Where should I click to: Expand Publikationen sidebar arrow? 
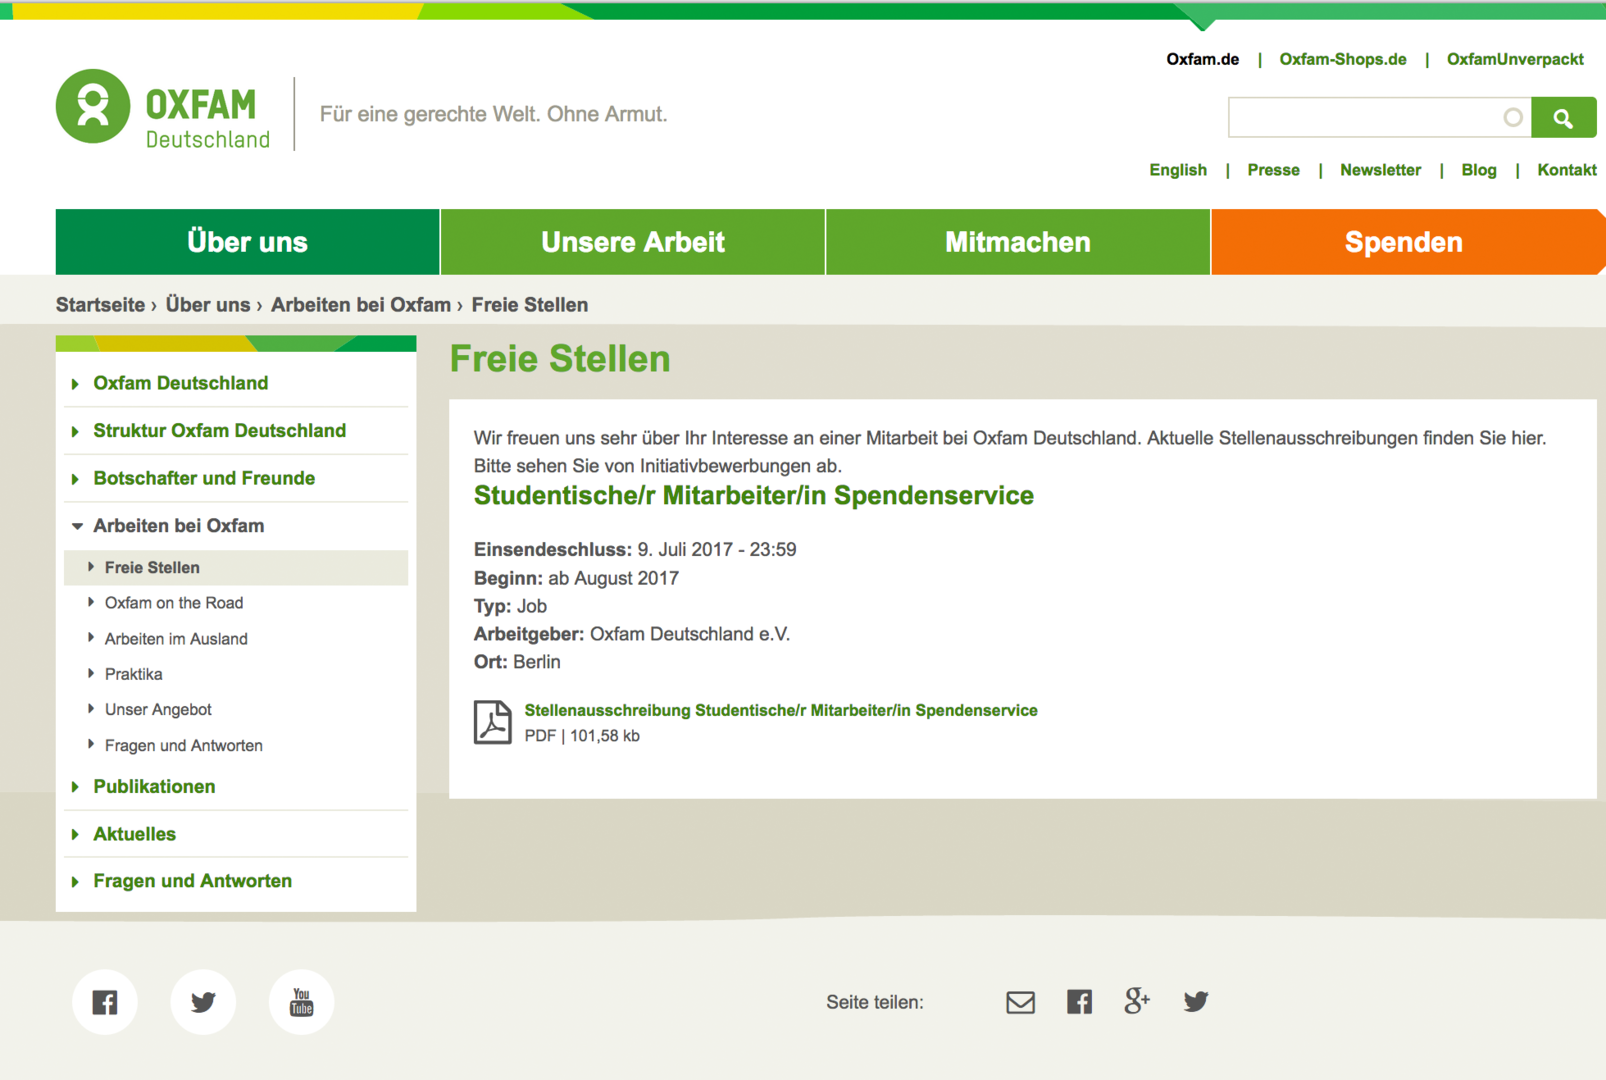point(75,787)
